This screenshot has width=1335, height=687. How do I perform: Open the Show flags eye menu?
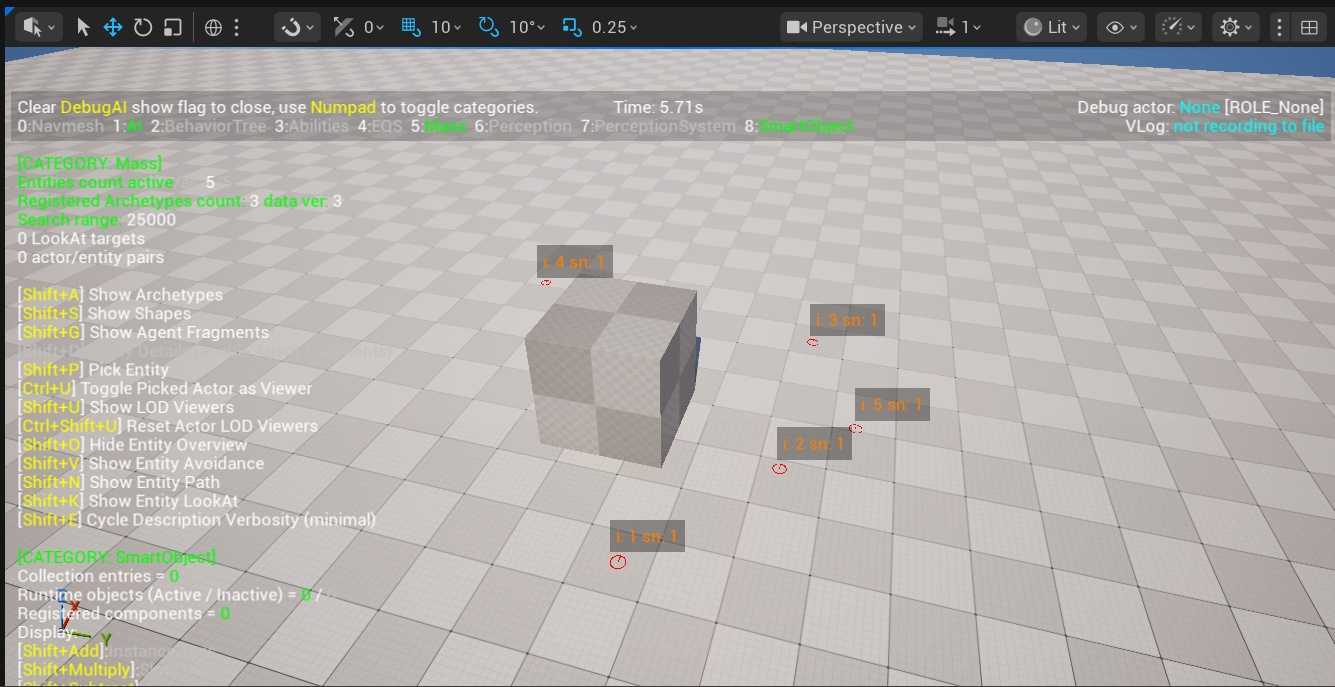point(1121,27)
